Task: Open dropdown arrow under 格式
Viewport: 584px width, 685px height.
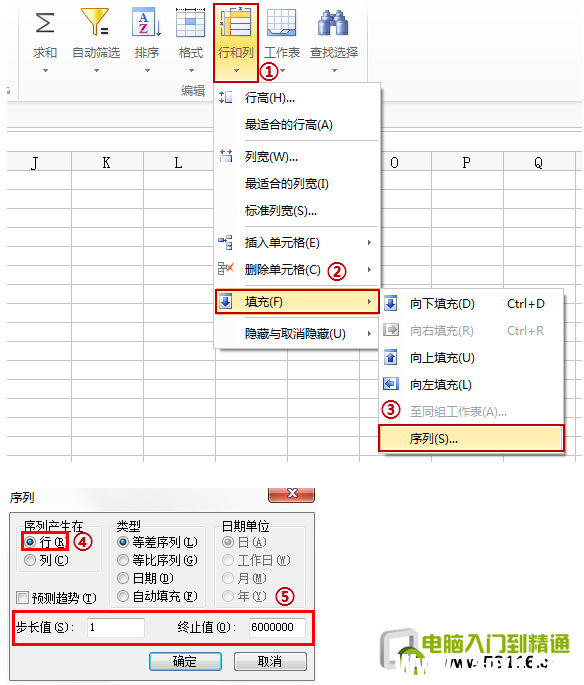Action: [191, 70]
